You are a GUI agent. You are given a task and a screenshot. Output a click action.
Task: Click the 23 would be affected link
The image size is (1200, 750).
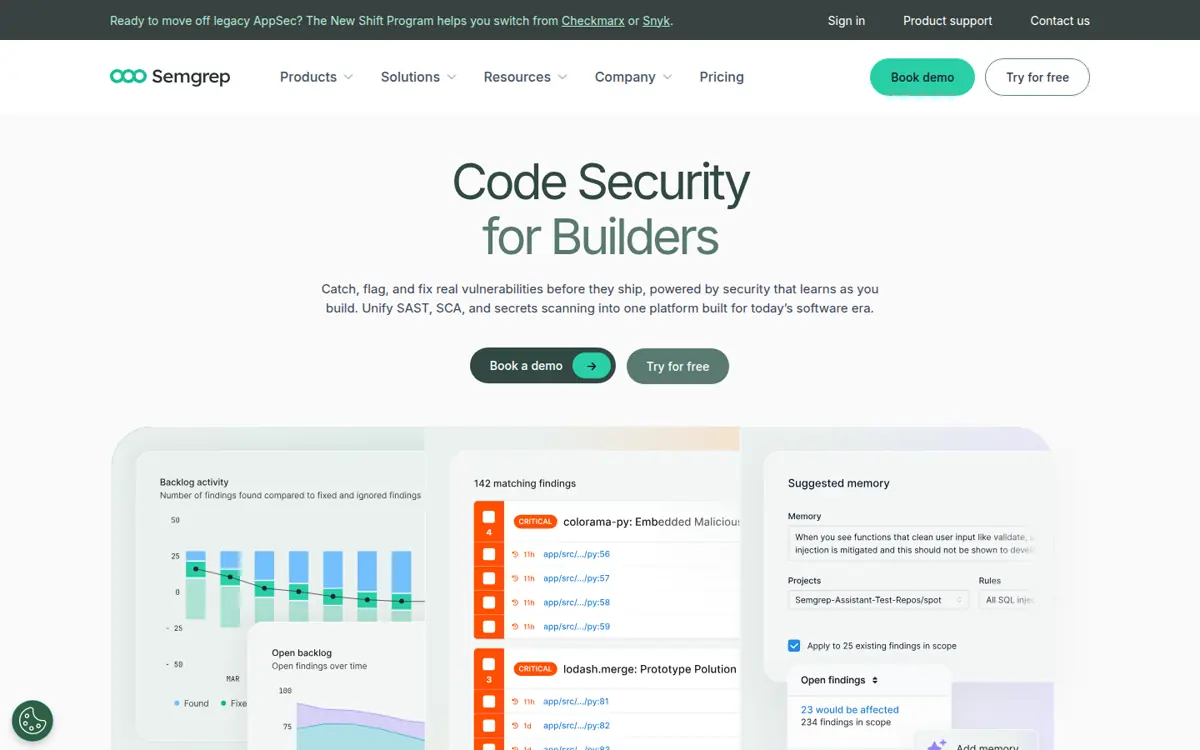850,710
